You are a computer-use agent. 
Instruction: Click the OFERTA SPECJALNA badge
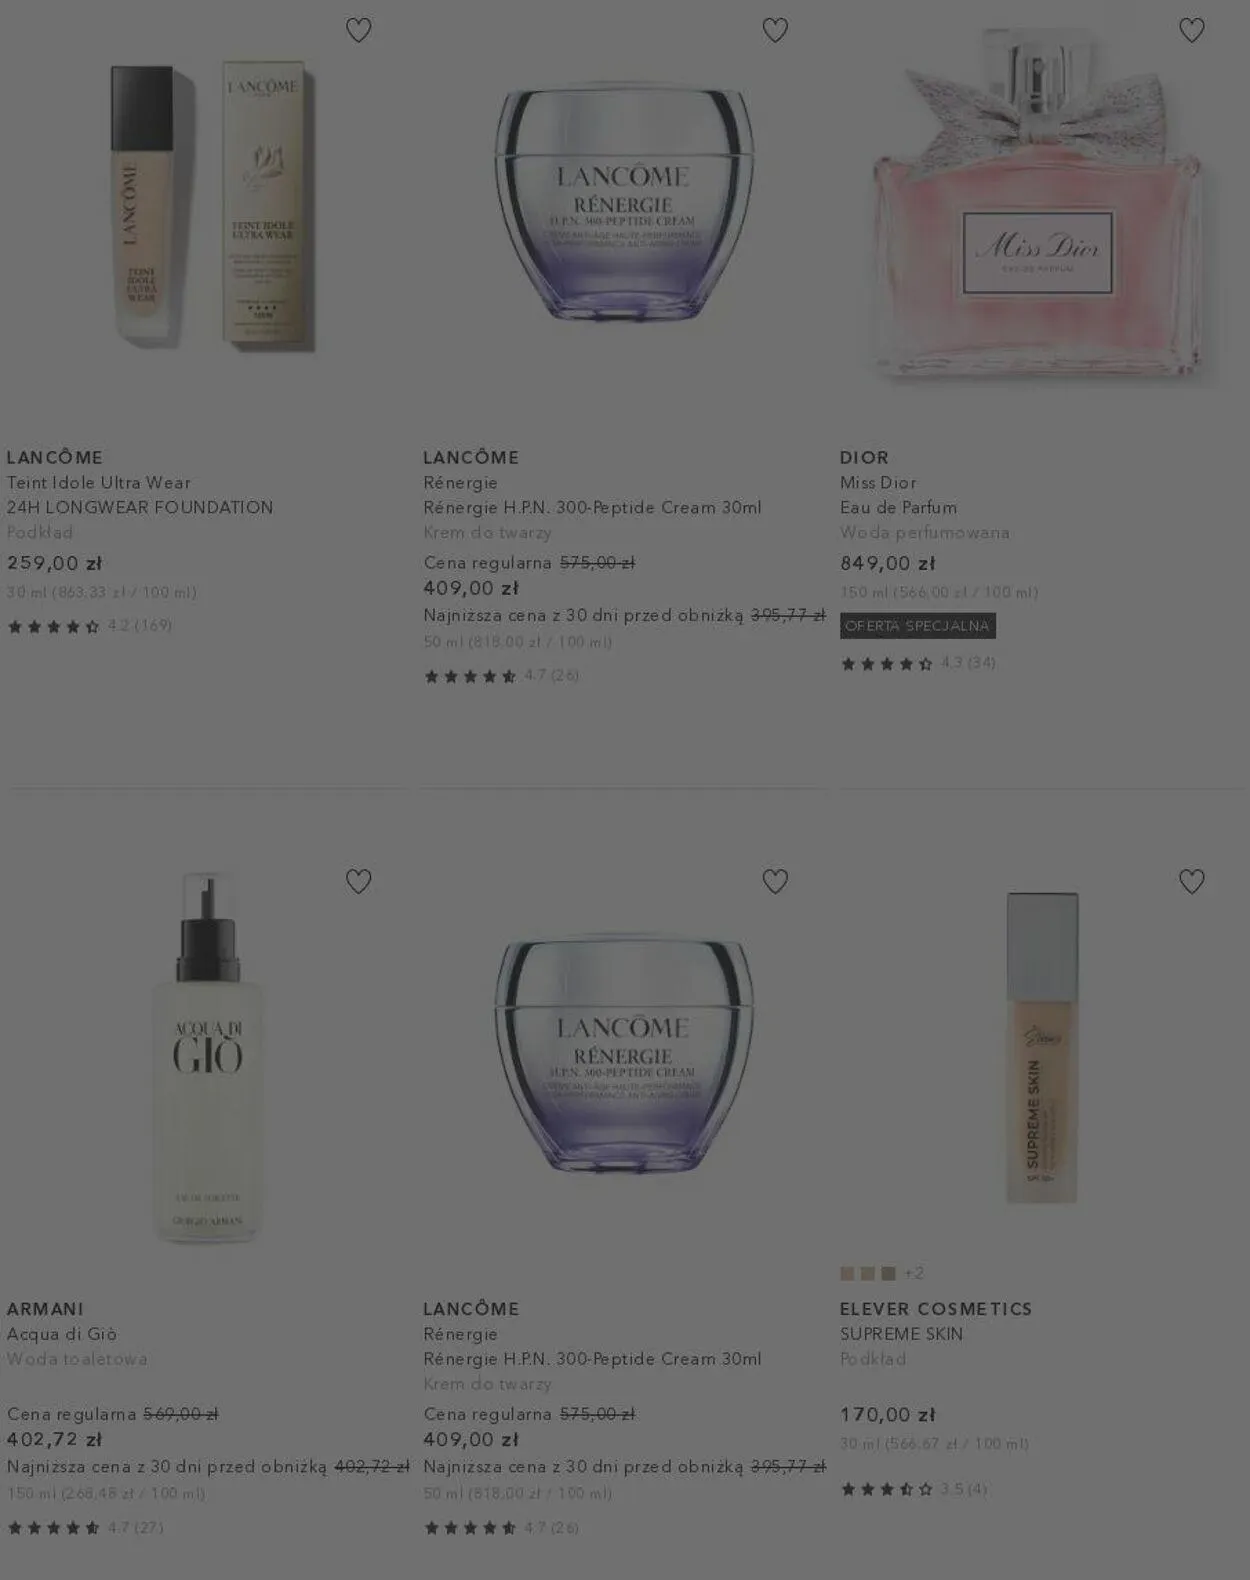918,626
